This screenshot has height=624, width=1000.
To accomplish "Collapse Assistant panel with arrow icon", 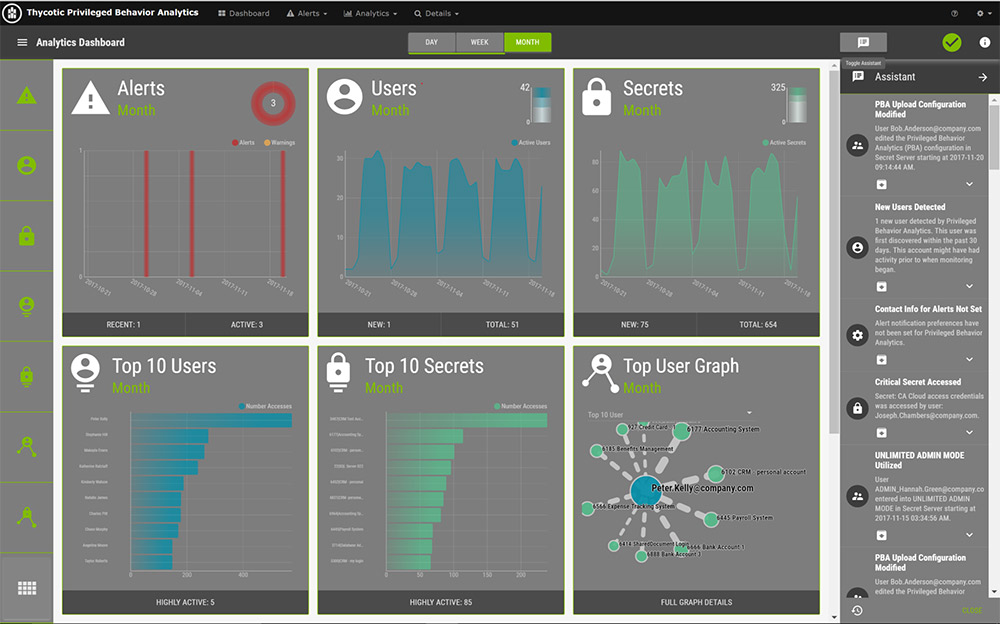I will click(x=983, y=77).
